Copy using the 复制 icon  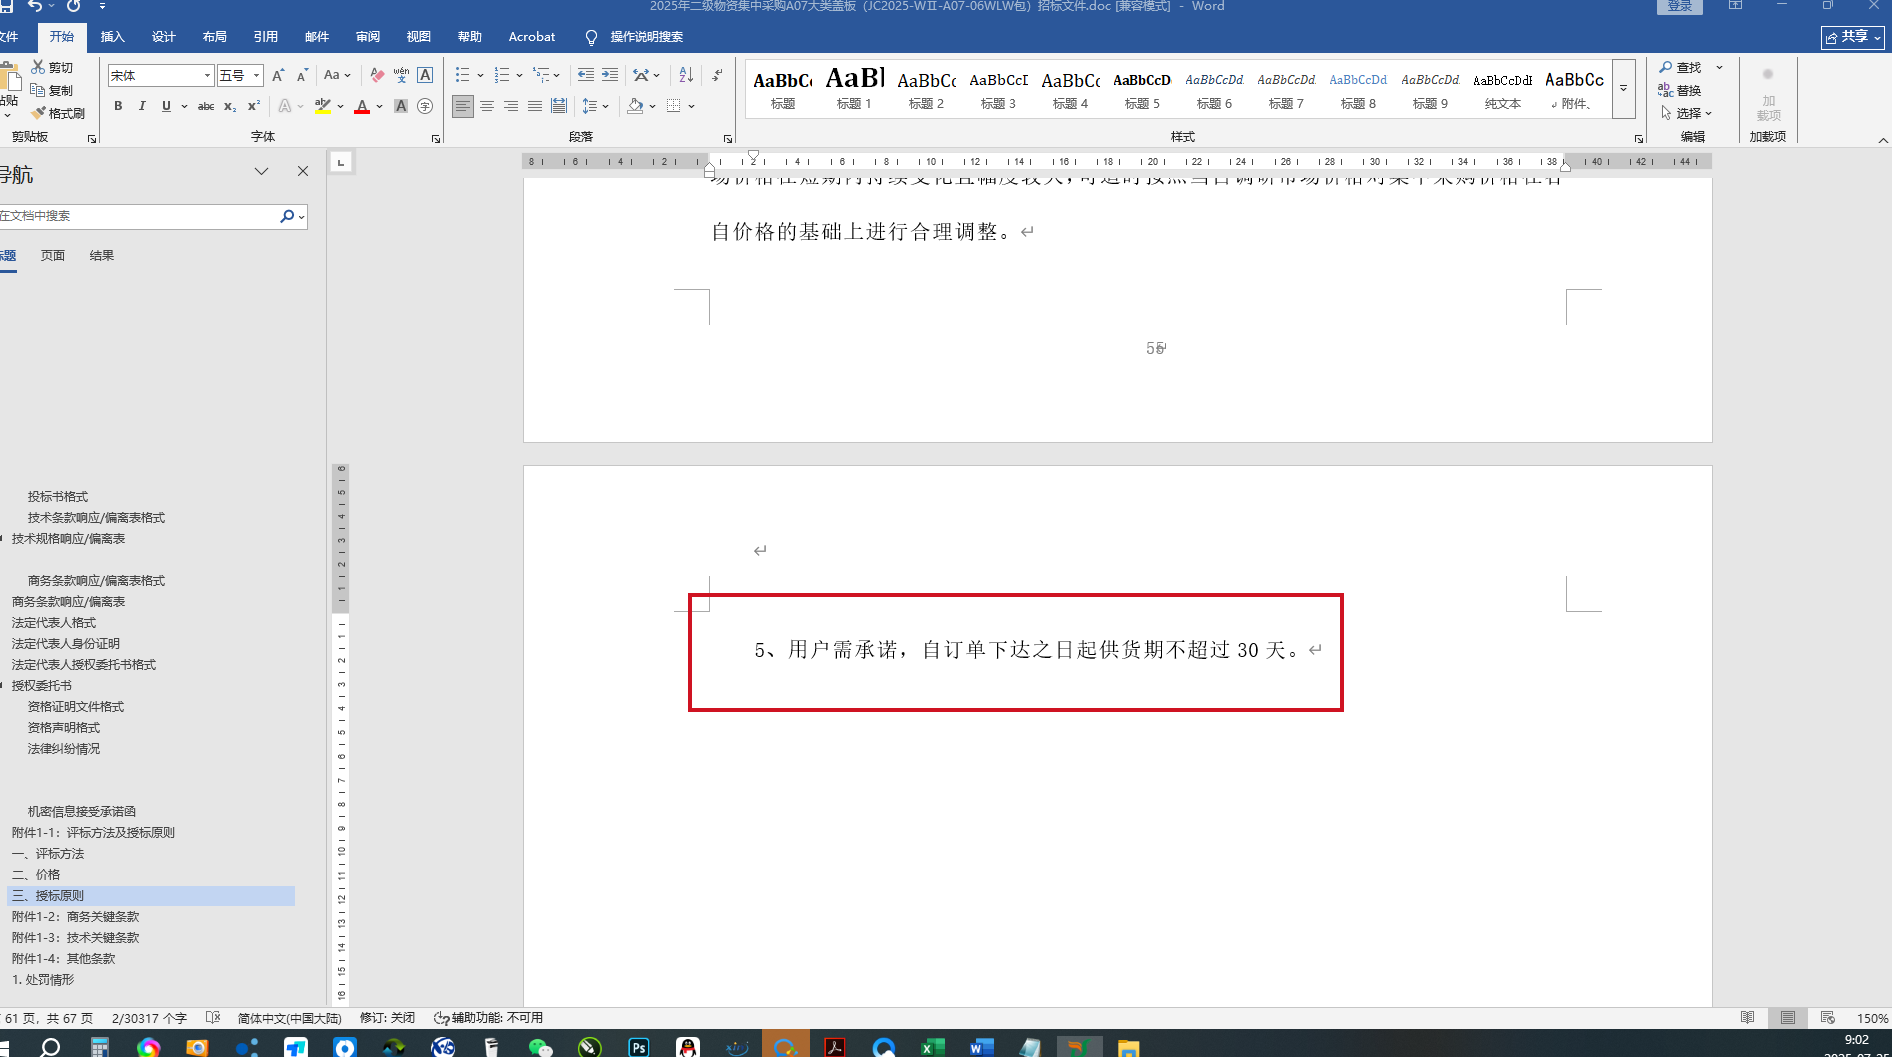click(52, 90)
